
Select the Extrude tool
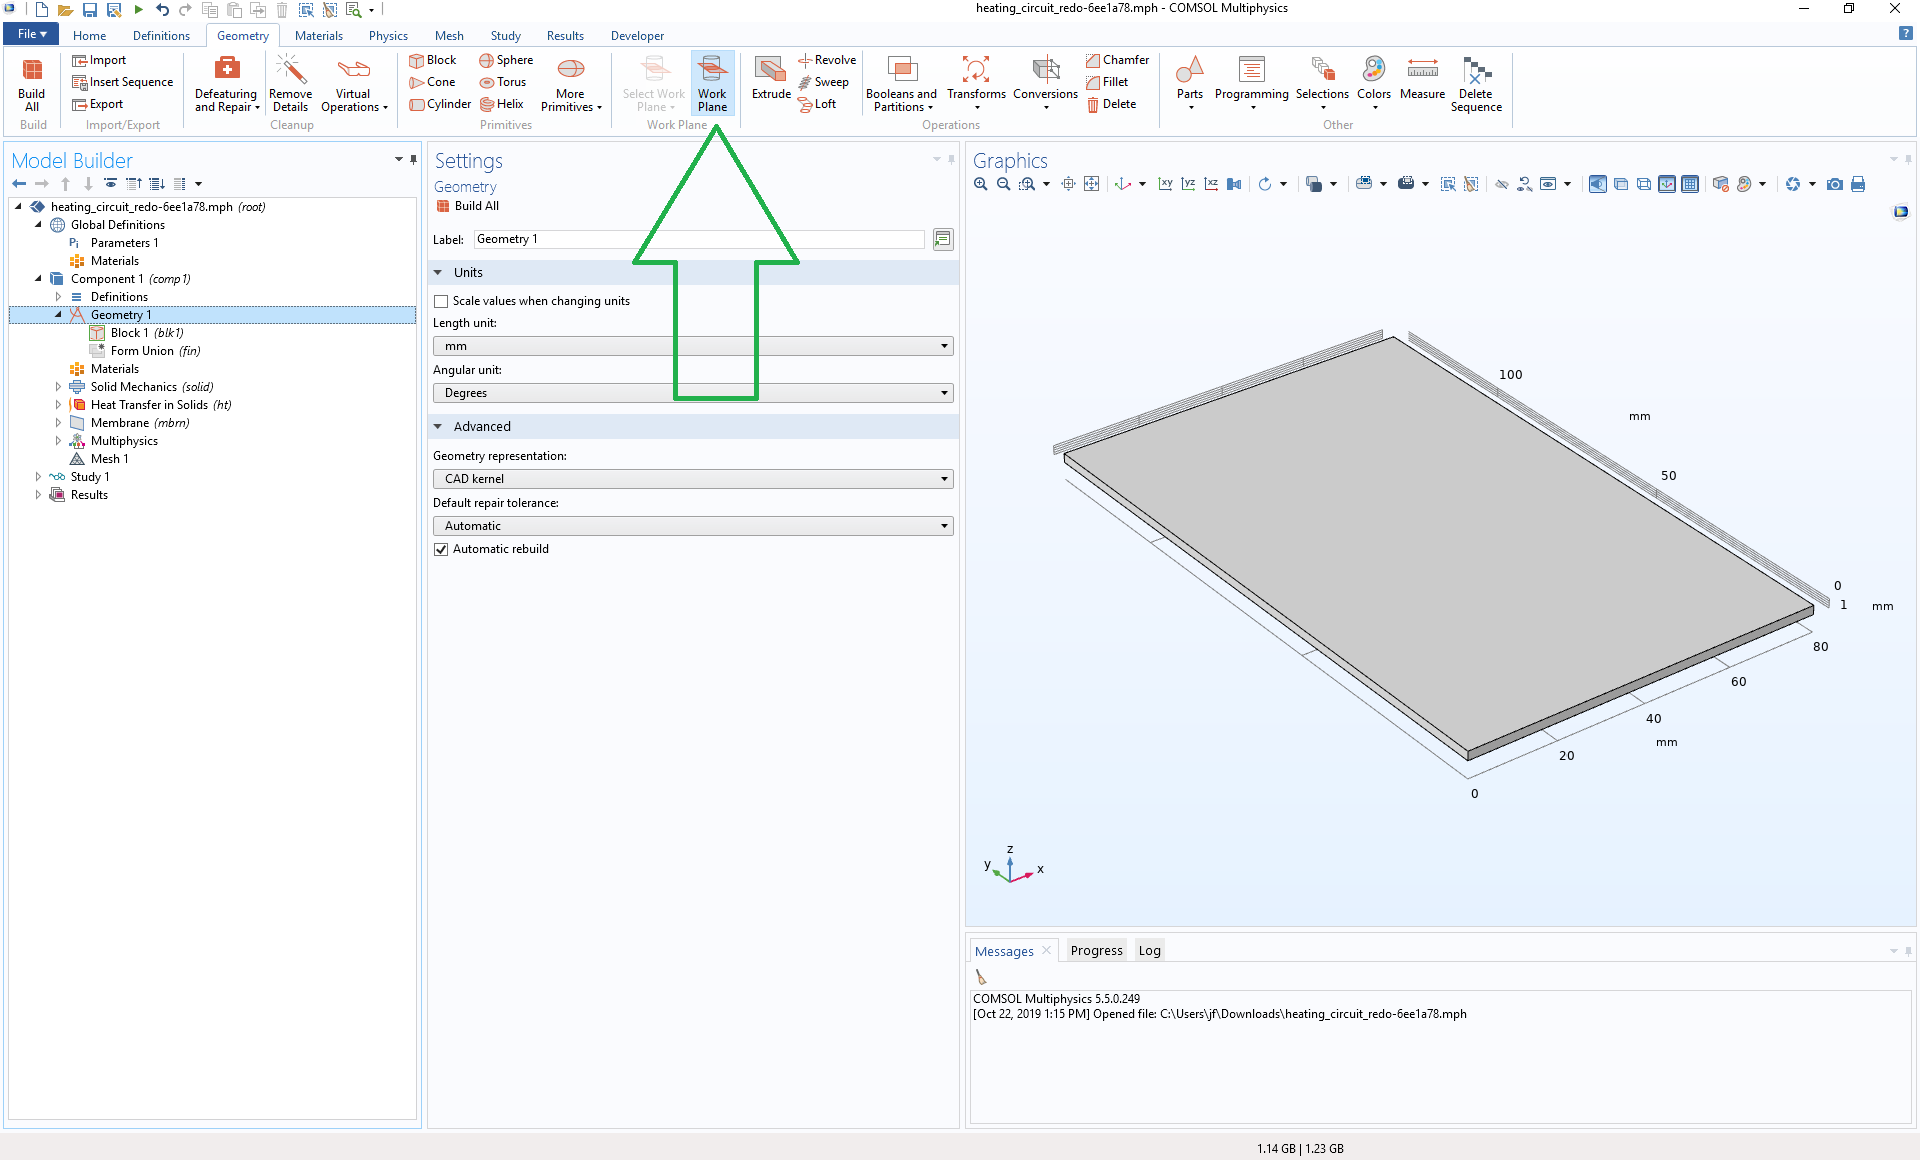point(771,78)
